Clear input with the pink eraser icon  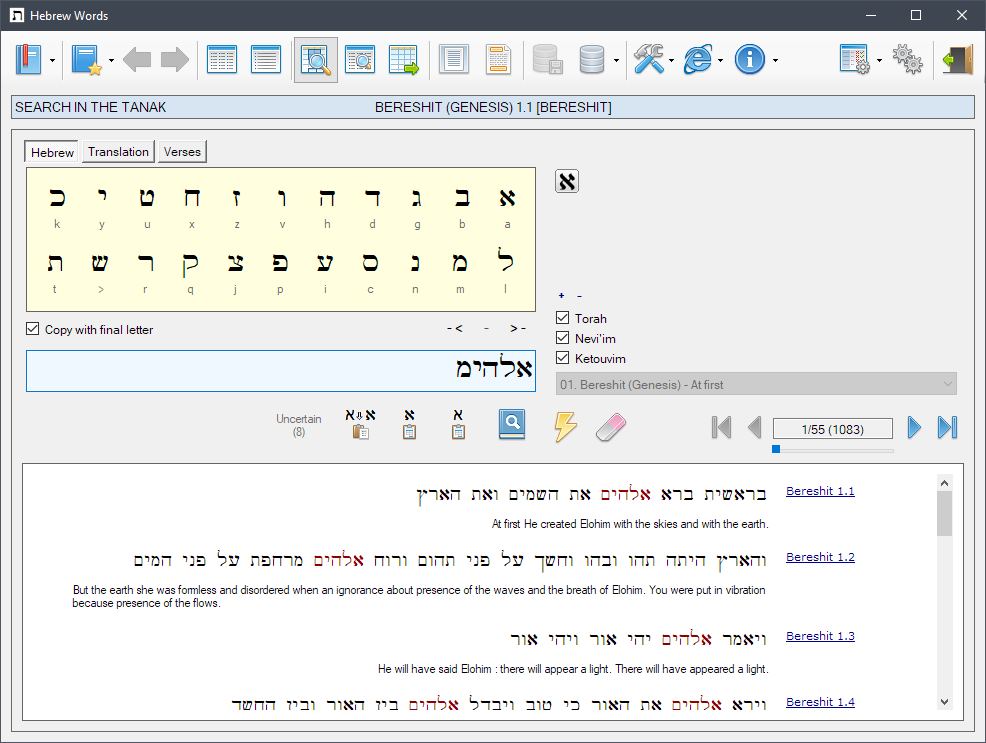[x=611, y=427]
